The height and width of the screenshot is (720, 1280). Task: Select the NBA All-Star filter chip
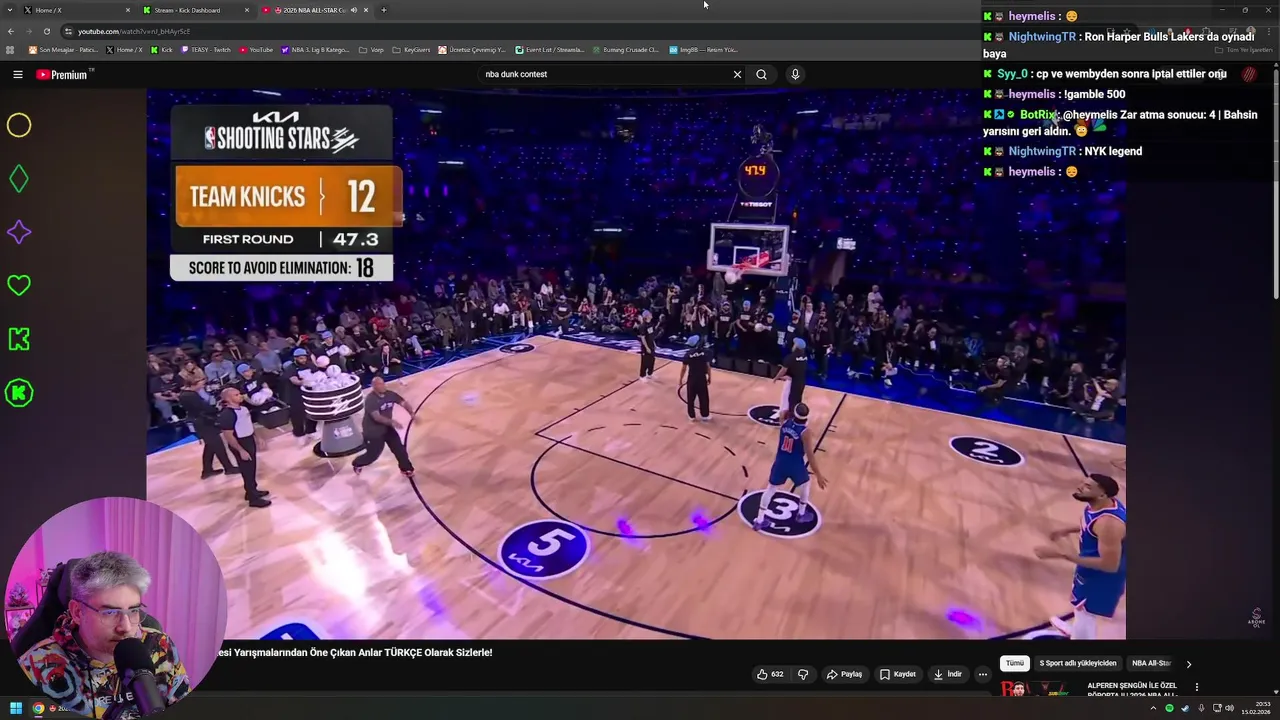1151,663
